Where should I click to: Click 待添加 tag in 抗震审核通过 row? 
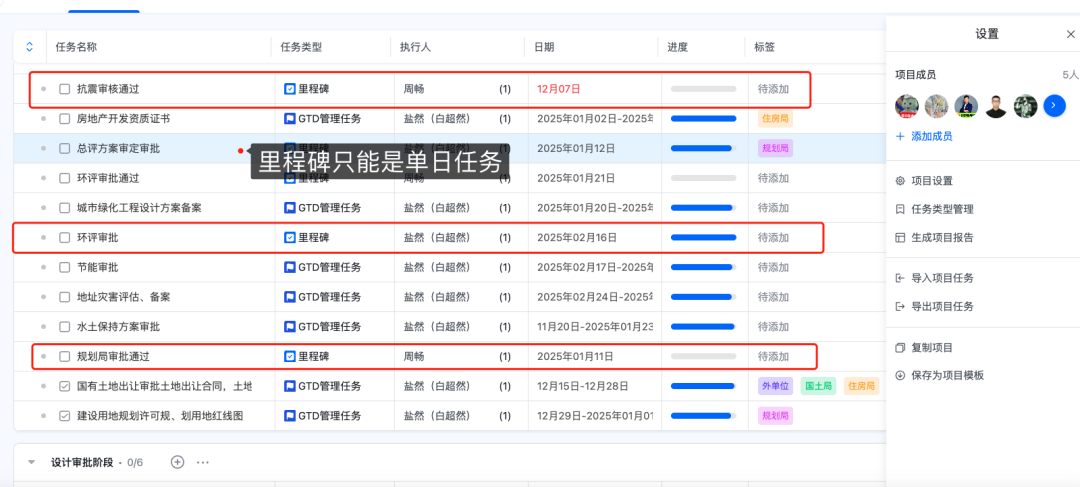(x=773, y=89)
